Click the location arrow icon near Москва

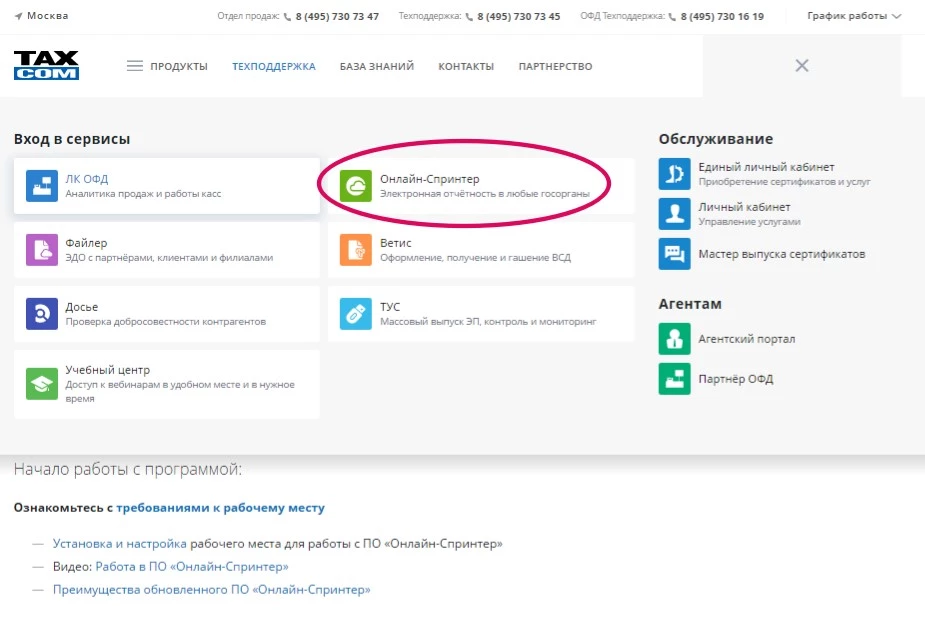18,16
